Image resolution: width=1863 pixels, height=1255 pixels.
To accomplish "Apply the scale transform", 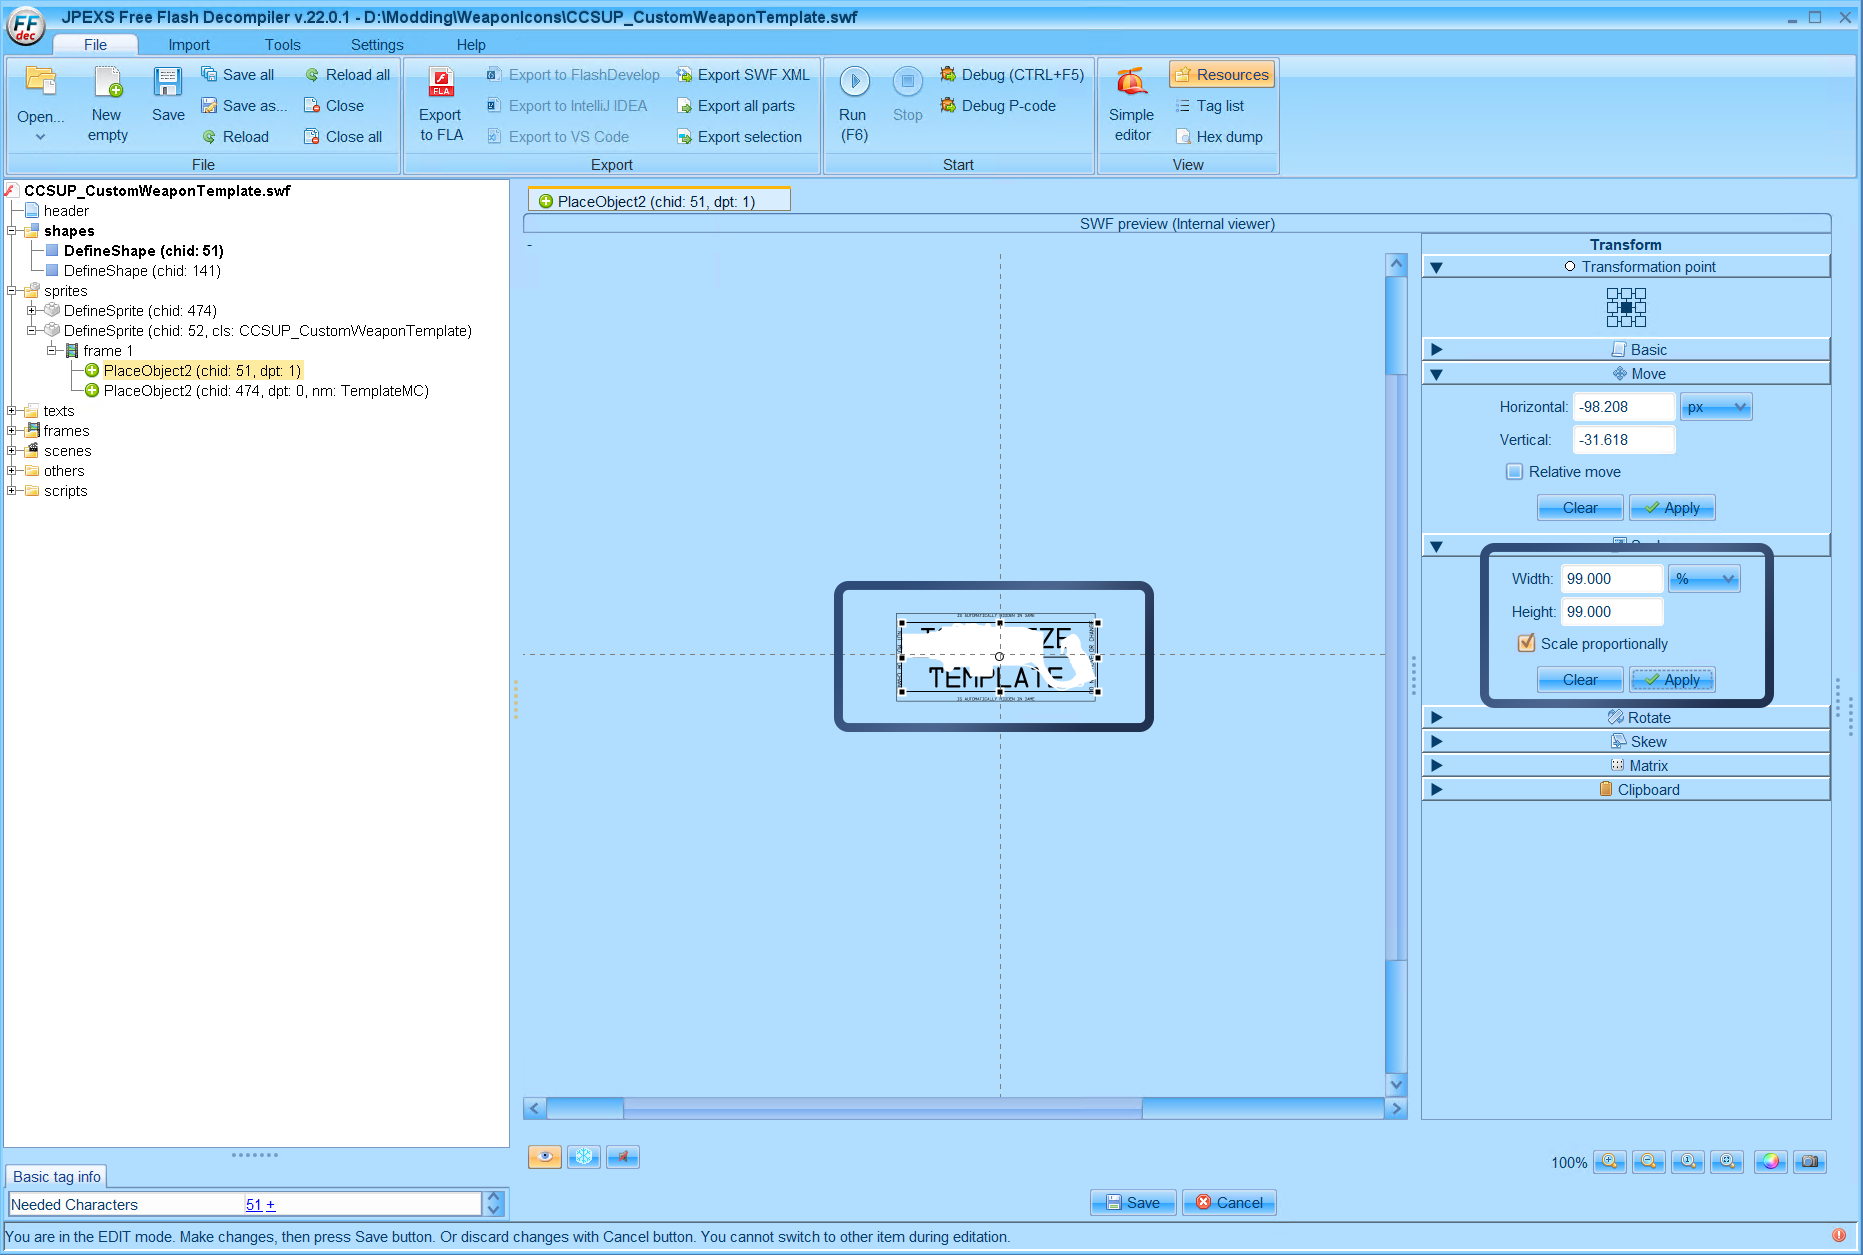I will pyautogui.click(x=1671, y=679).
